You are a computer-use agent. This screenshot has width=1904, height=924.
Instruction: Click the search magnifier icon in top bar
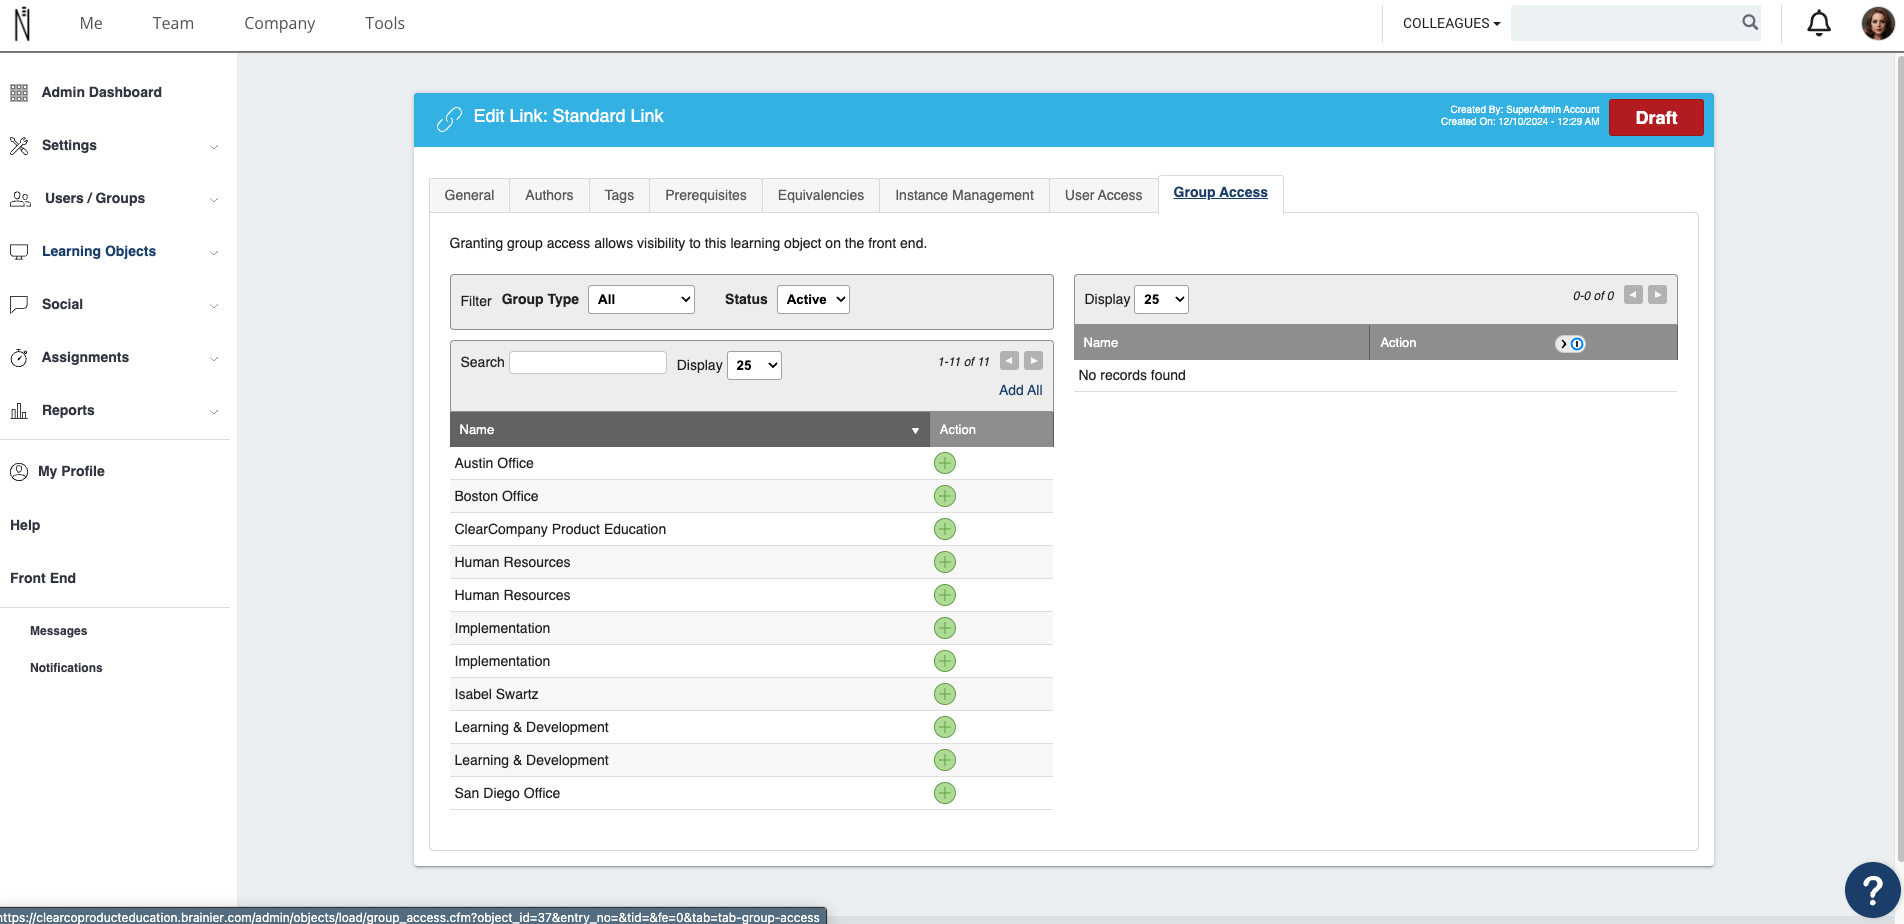point(1750,22)
